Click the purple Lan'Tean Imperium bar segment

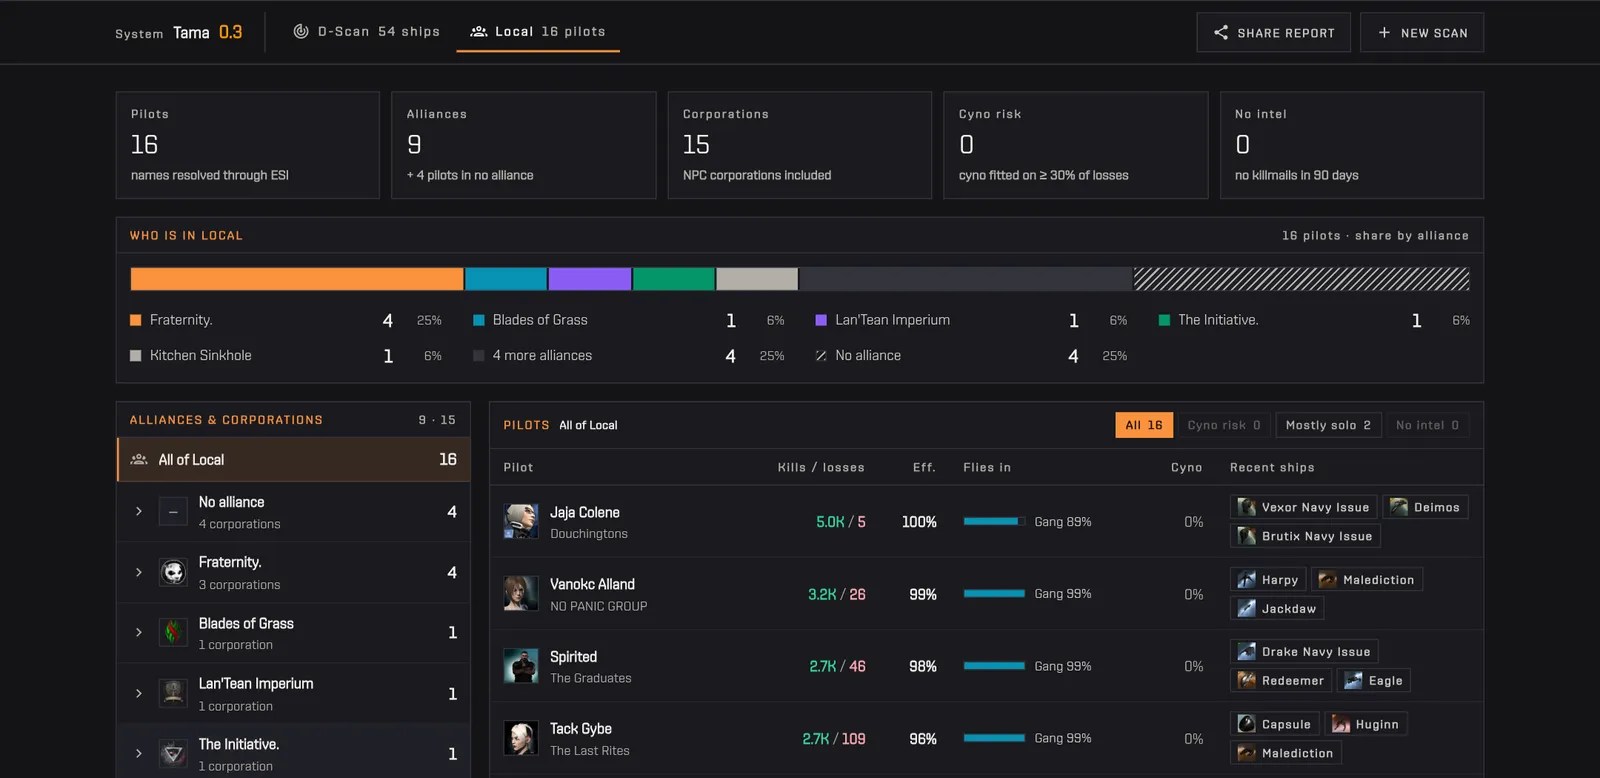click(590, 279)
